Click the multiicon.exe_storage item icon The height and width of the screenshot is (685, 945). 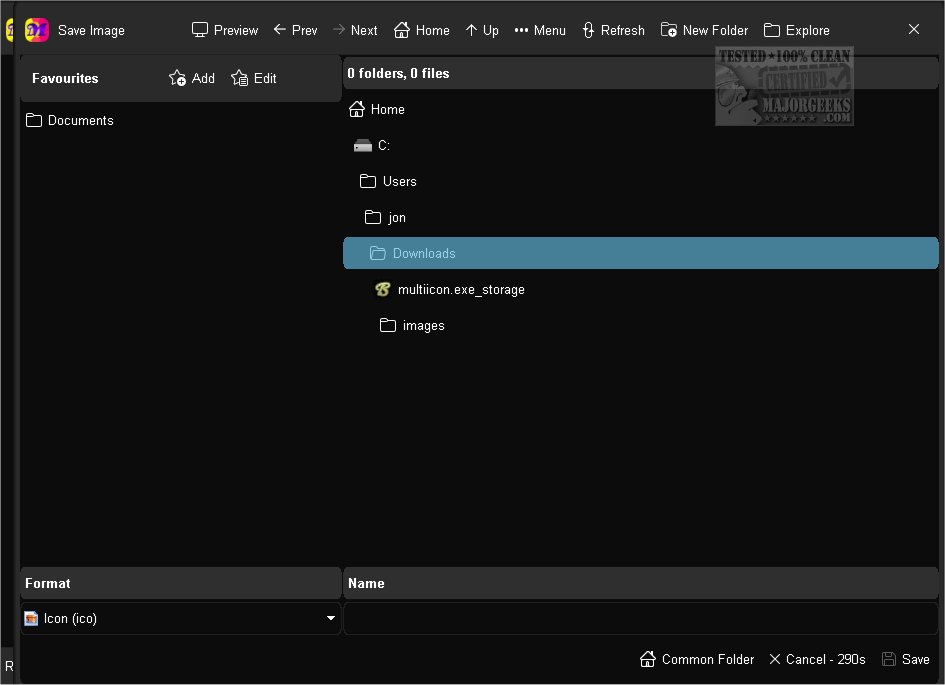point(383,289)
